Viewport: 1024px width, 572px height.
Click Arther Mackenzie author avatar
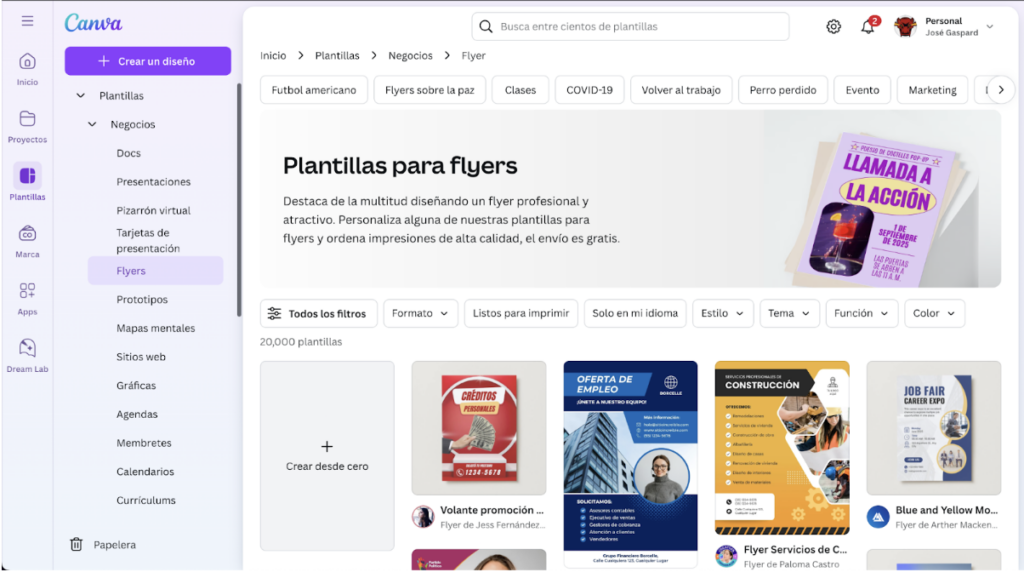[878, 516]
